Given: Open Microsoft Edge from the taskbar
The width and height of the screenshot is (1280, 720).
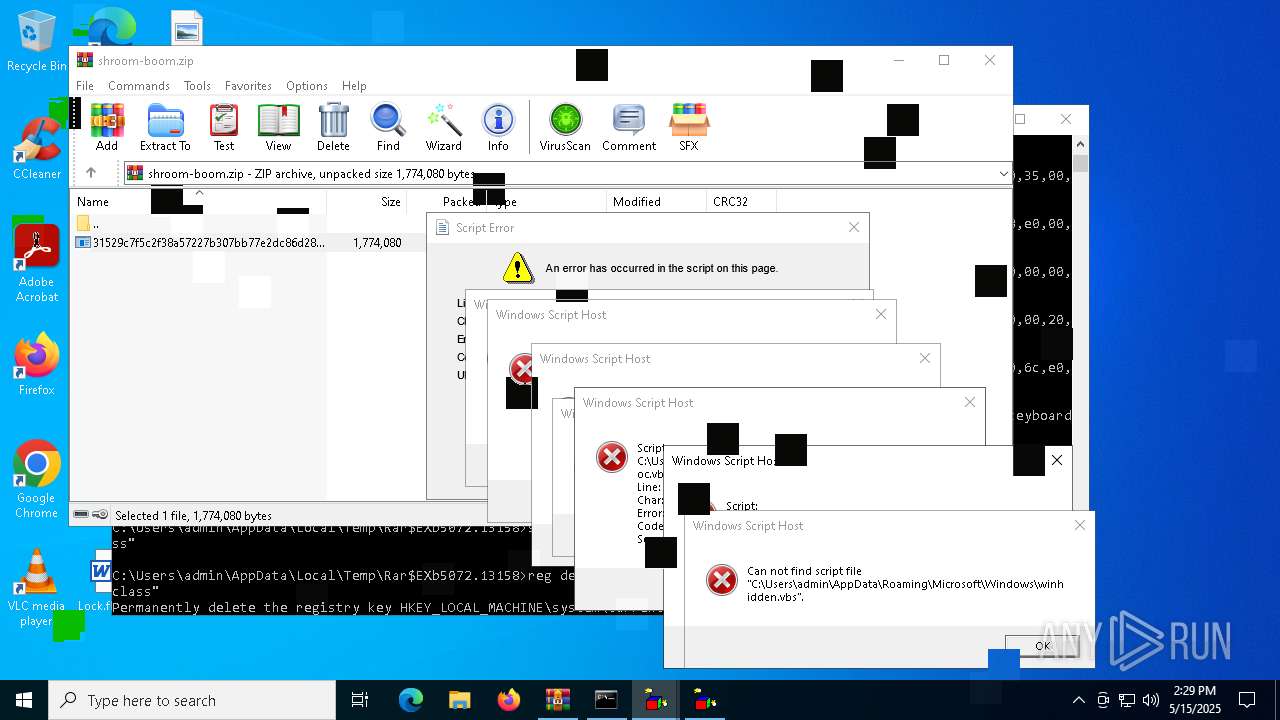Looking at the screenshot, I should tap(411, 700).
